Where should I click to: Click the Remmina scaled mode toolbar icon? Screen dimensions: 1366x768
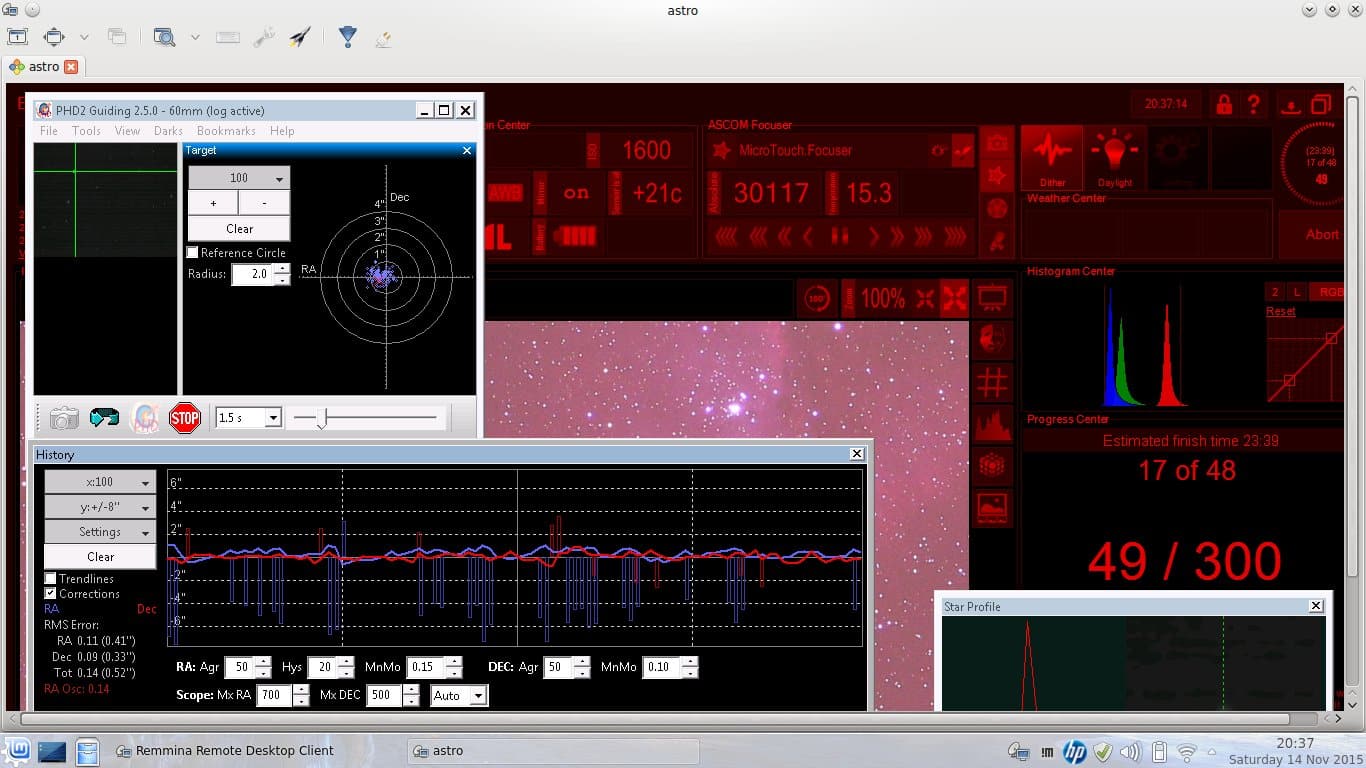[18, 37]
